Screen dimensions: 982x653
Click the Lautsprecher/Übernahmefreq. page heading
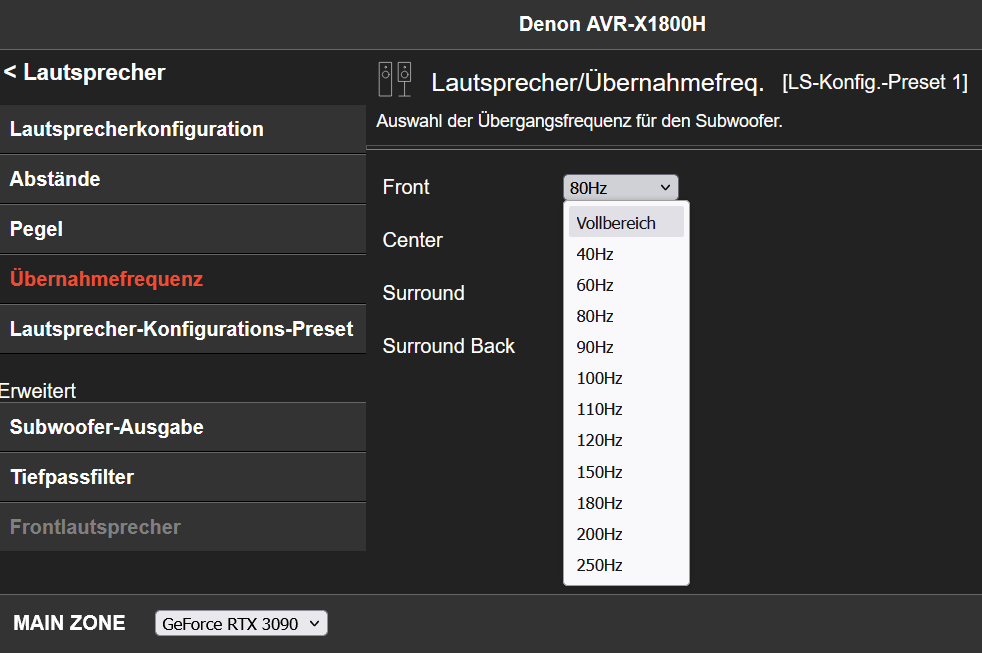(597, 83)
